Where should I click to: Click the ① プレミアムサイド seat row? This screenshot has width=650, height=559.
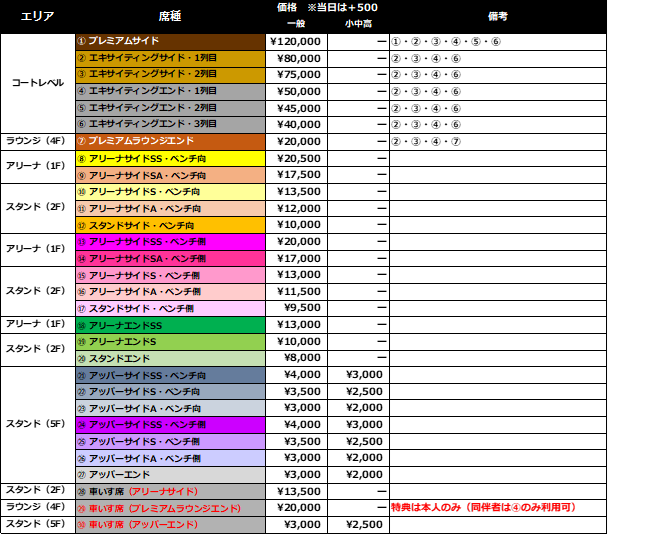170,42
